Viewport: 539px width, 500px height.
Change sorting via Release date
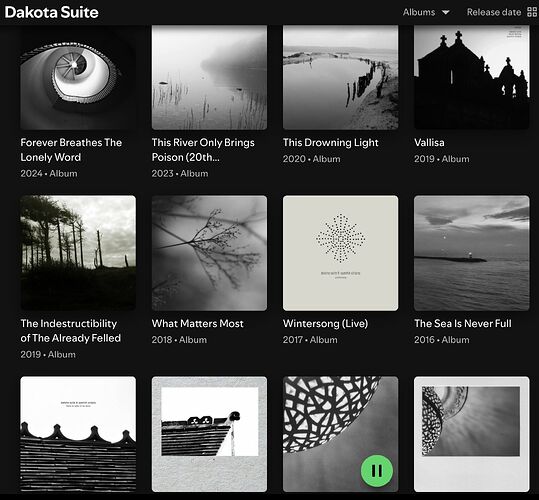(x=494, y=12)
